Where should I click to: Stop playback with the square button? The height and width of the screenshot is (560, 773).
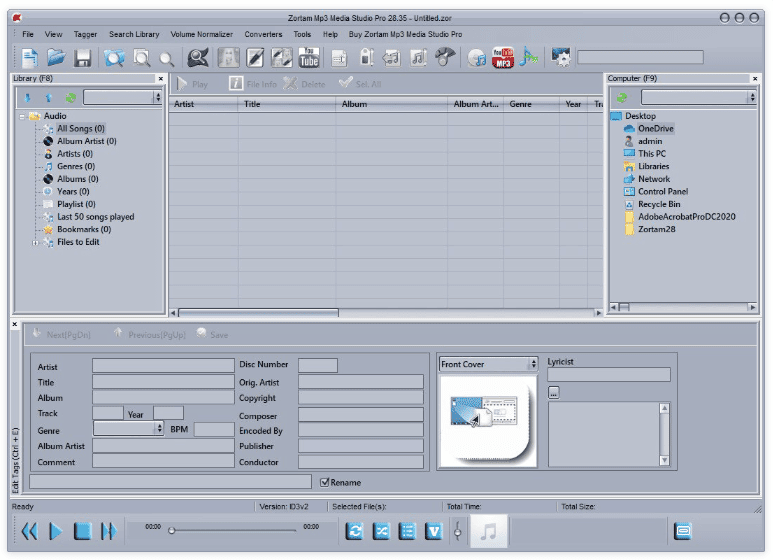tap(82, 531)
